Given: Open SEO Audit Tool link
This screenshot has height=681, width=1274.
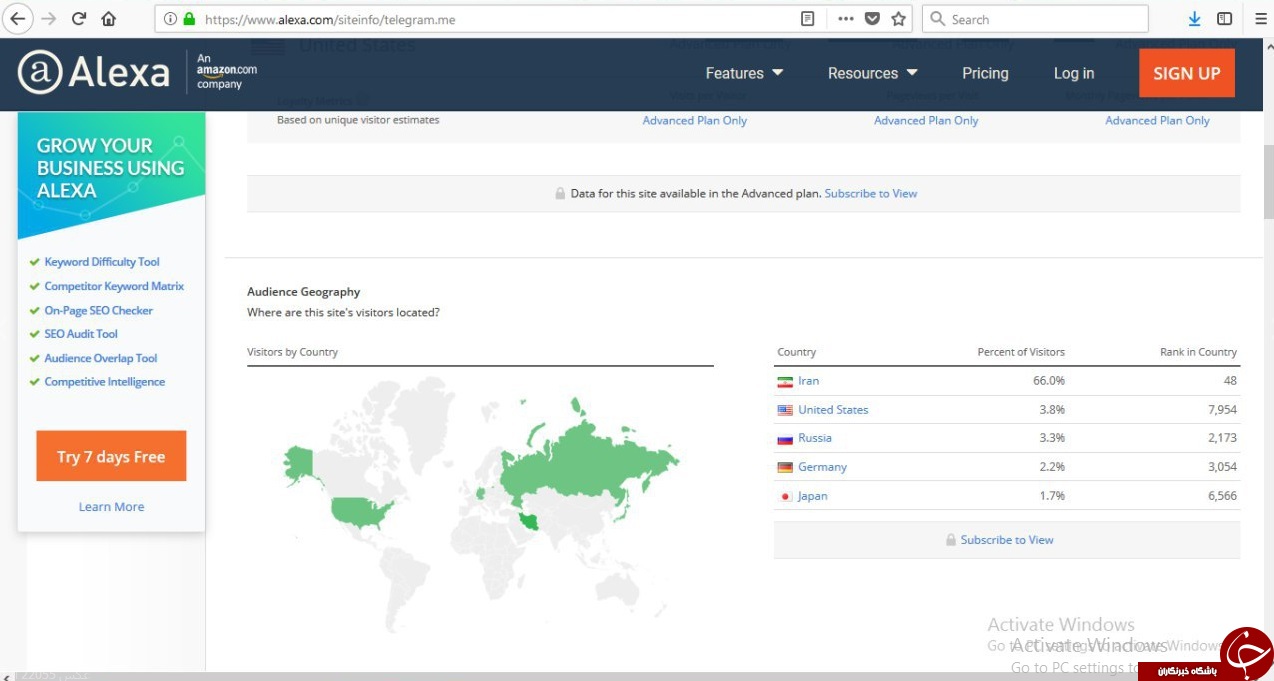Looking at the screenshot, I should point(81,334).
